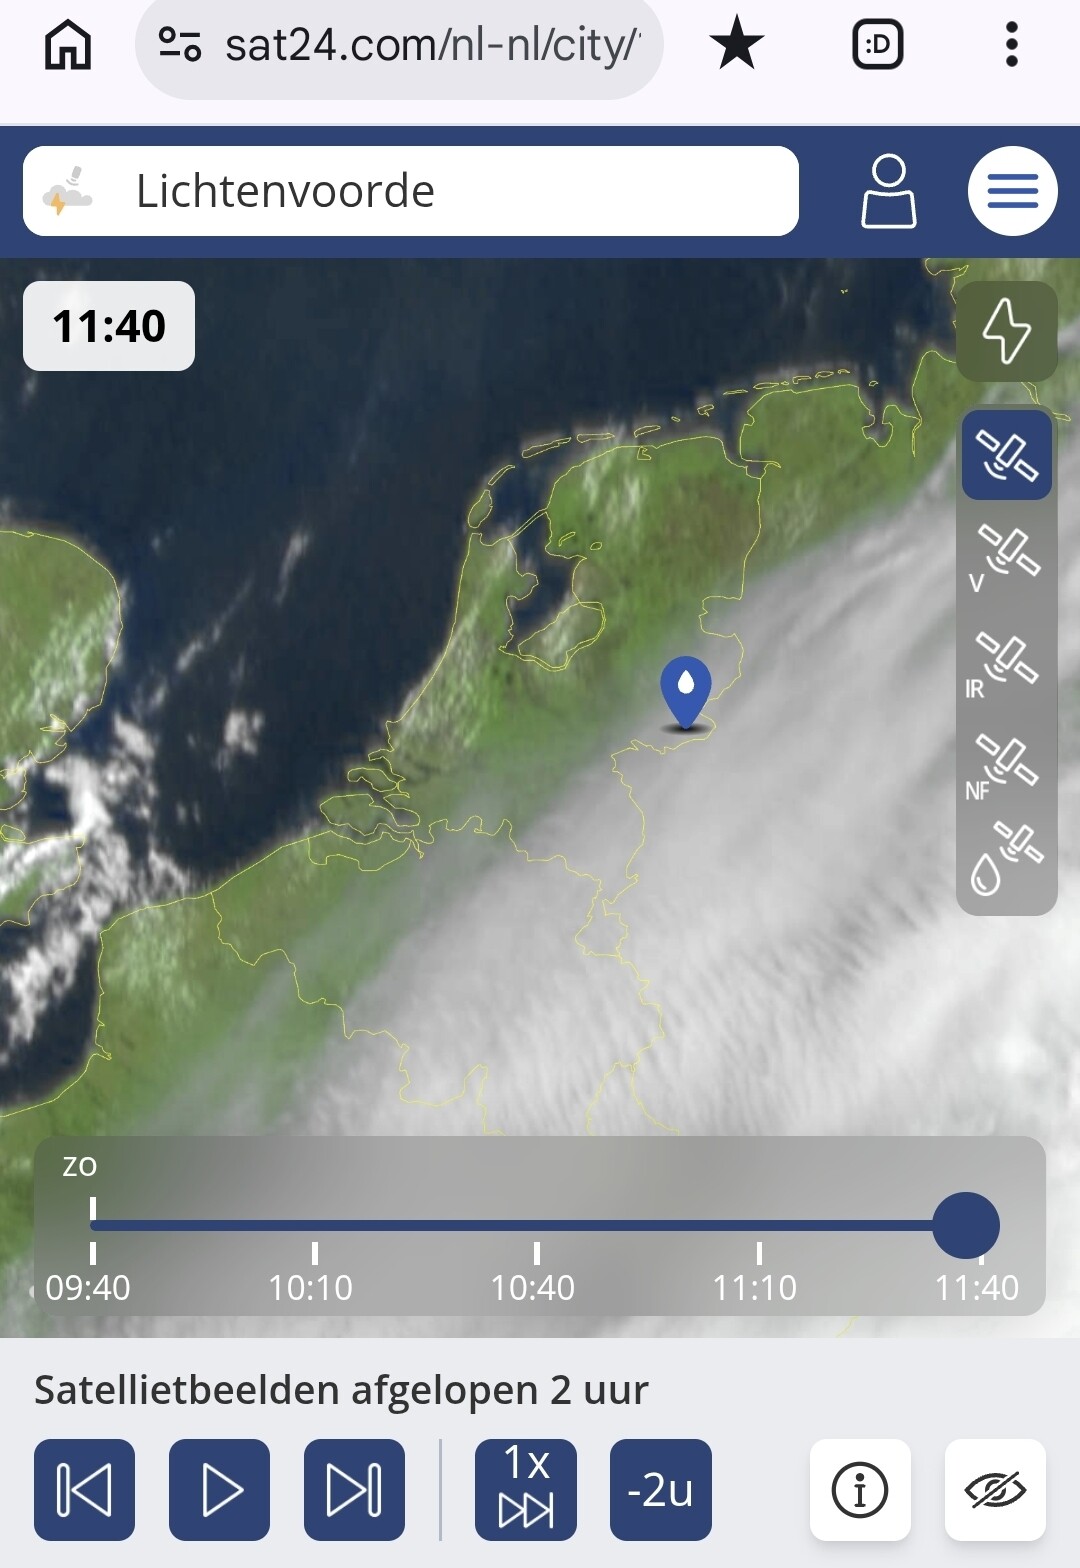Viewport: 1080px width, 1568px height.
Task: Jump to the first satellite frame
Action: click(x=84, y=1490)
